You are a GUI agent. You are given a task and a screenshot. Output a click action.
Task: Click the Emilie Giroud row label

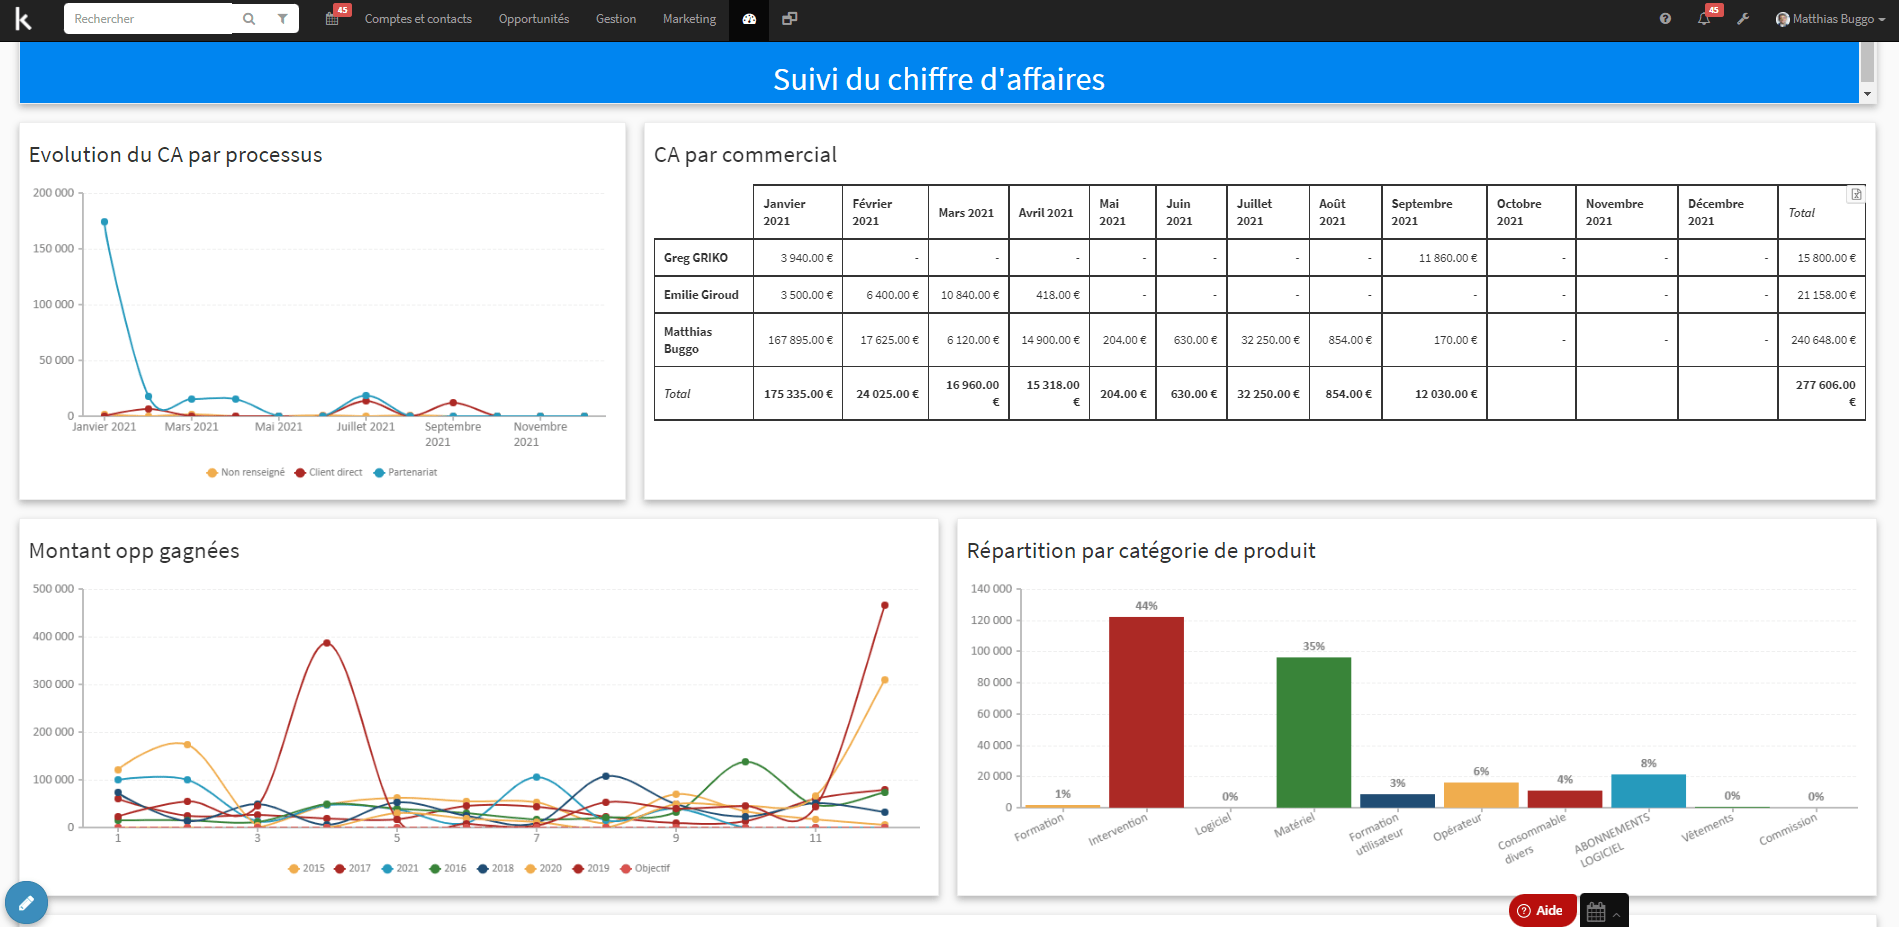[x=701, y=294]
